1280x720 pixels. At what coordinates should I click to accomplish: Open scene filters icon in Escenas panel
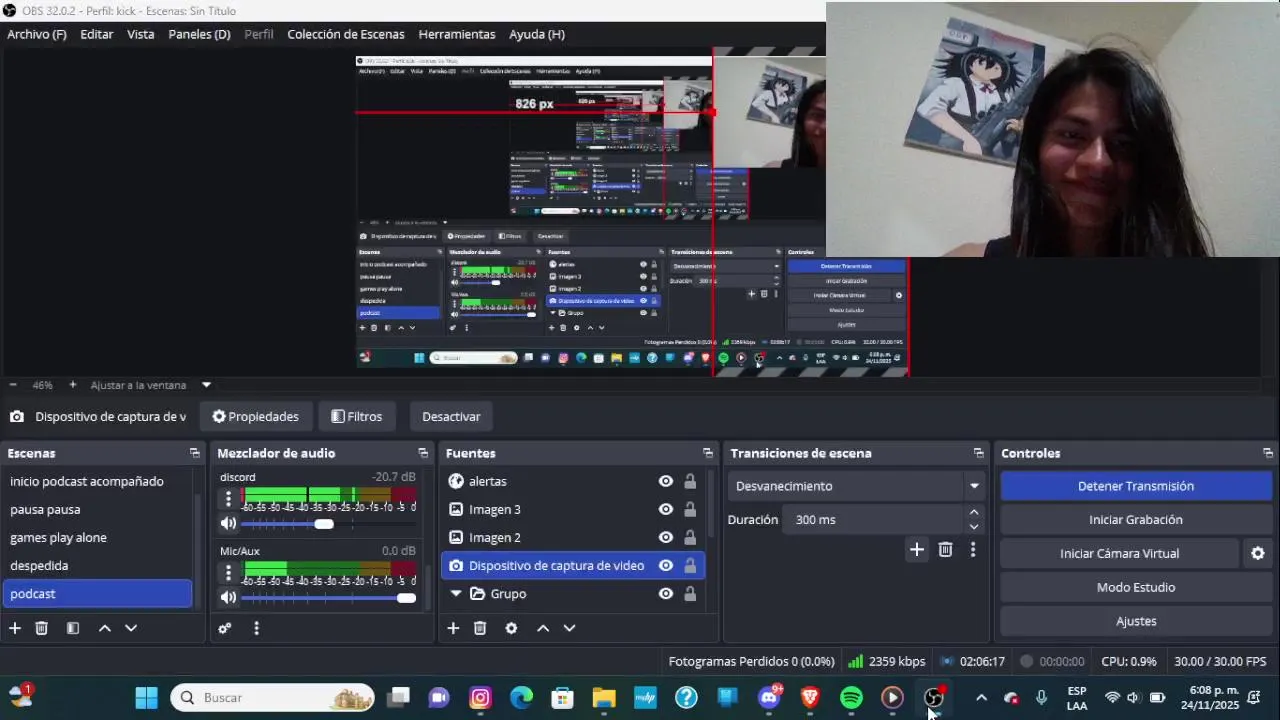pos(73,628)
